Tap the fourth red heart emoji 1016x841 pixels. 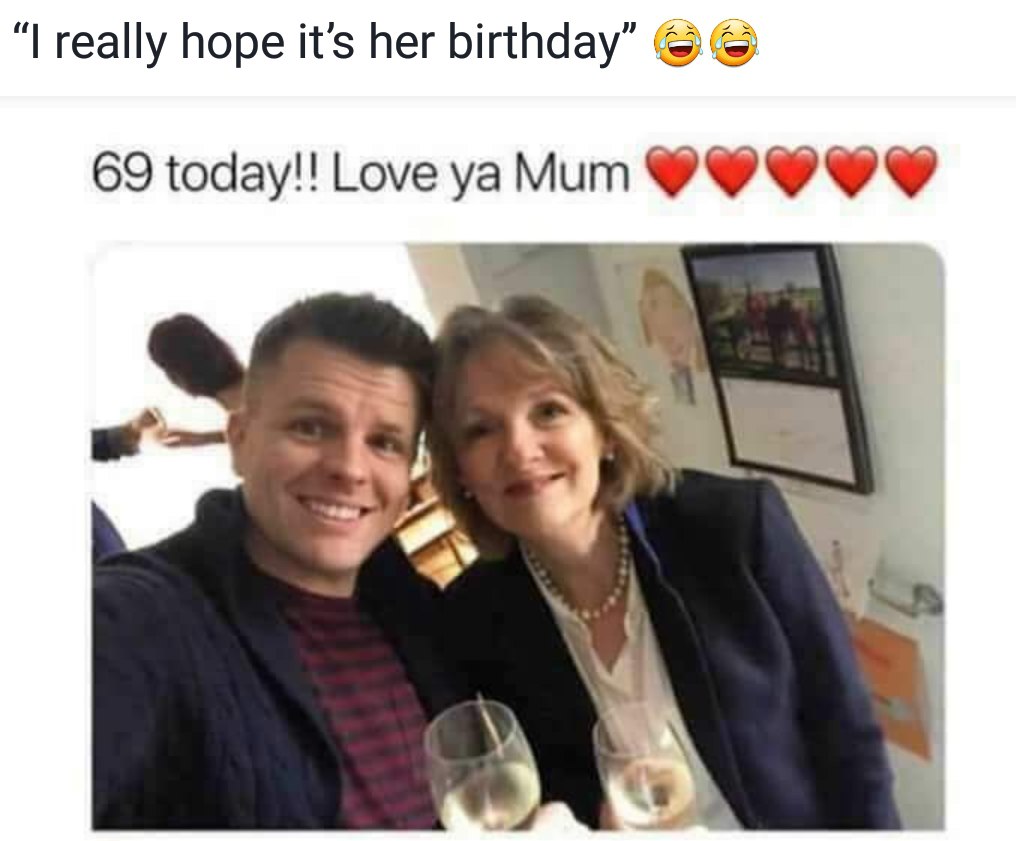(852, 172)
